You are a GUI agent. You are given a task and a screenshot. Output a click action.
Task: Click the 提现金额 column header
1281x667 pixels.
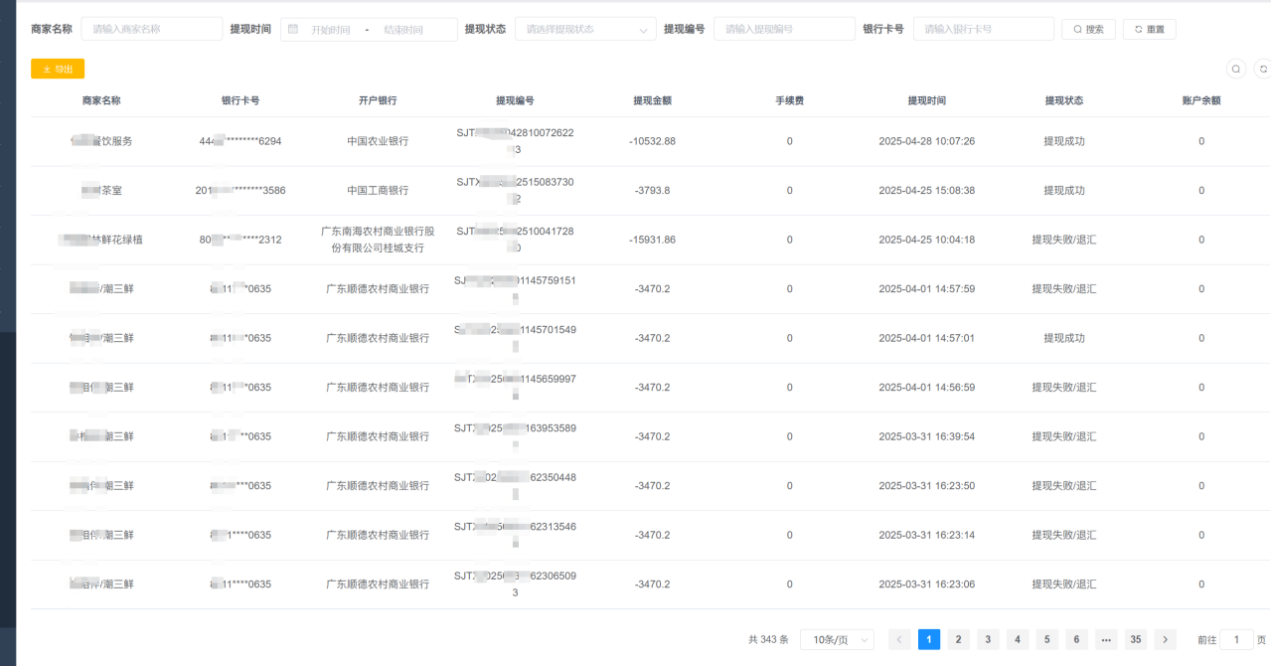click(x=653, y=101)
